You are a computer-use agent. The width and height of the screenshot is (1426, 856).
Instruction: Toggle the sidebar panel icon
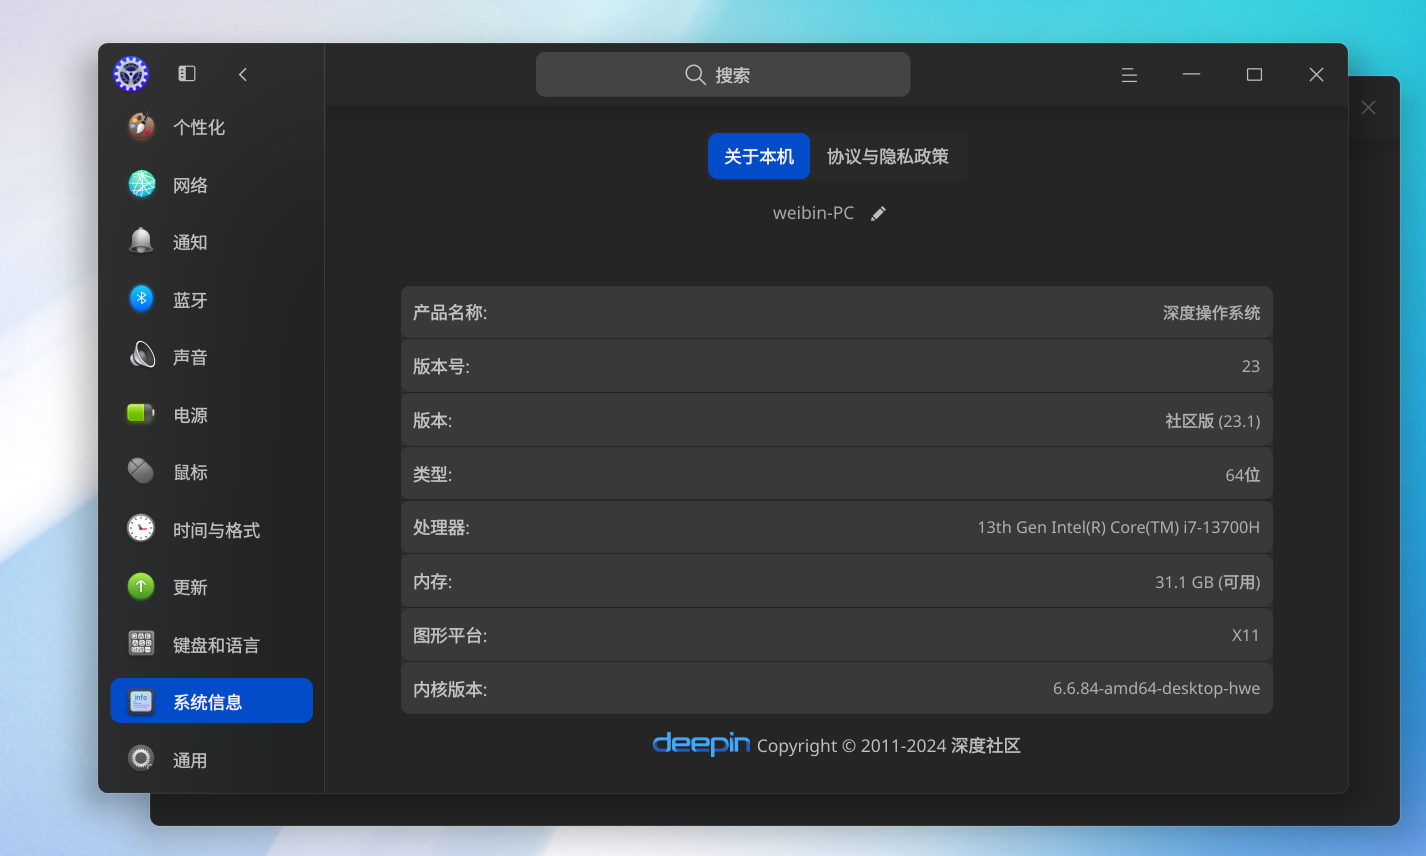[187, 74]
